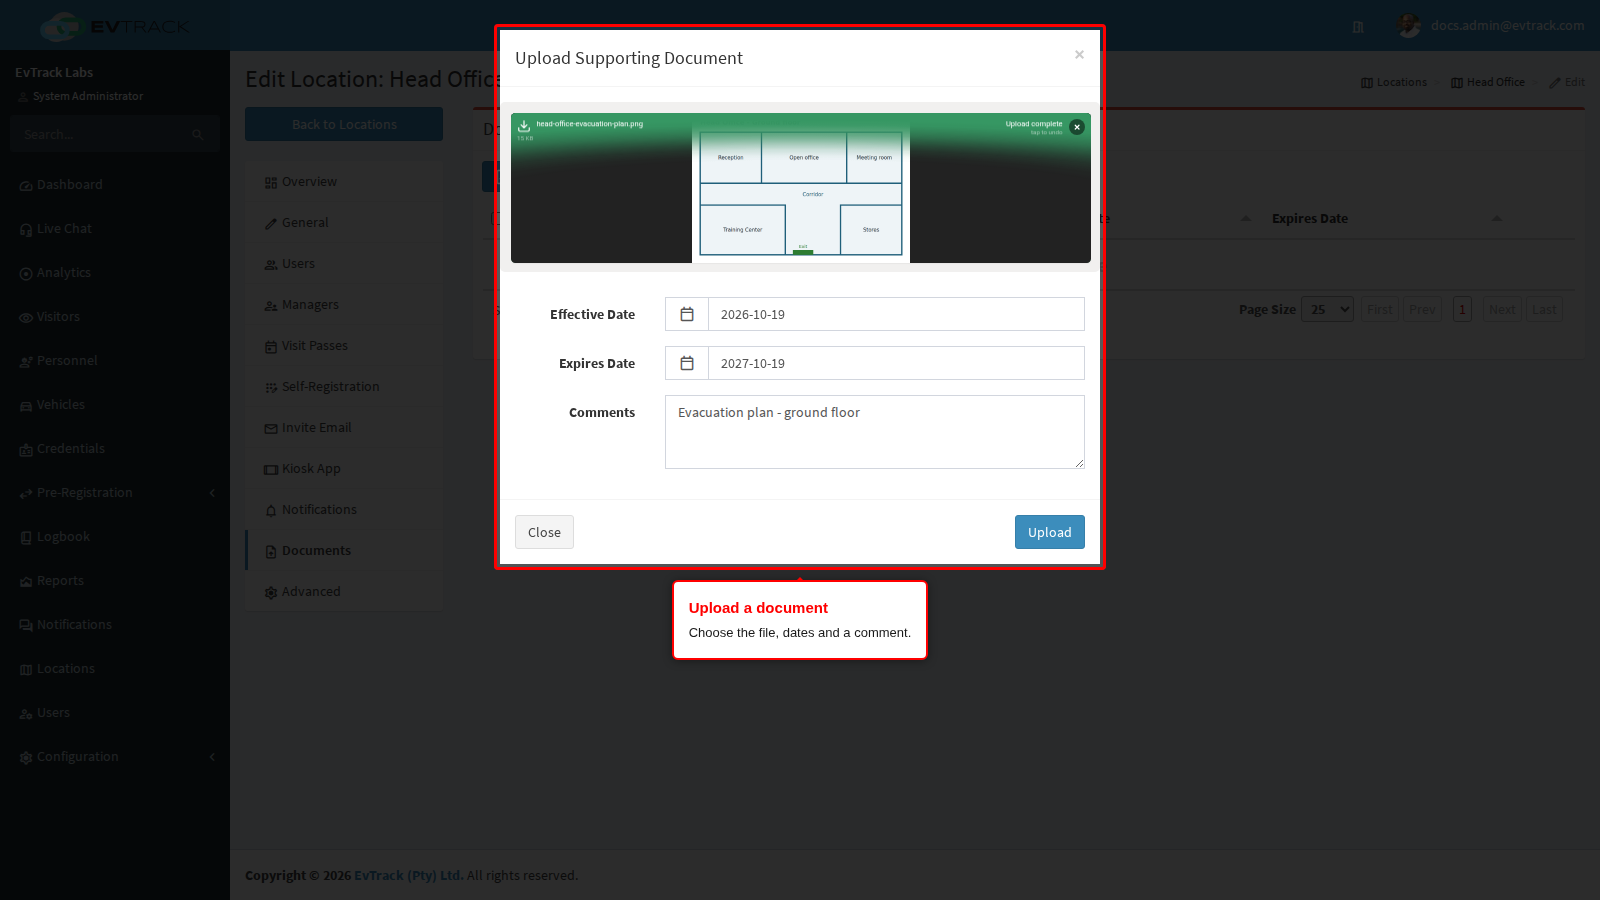Open the Expires Date calendar icon

point(687,363)
